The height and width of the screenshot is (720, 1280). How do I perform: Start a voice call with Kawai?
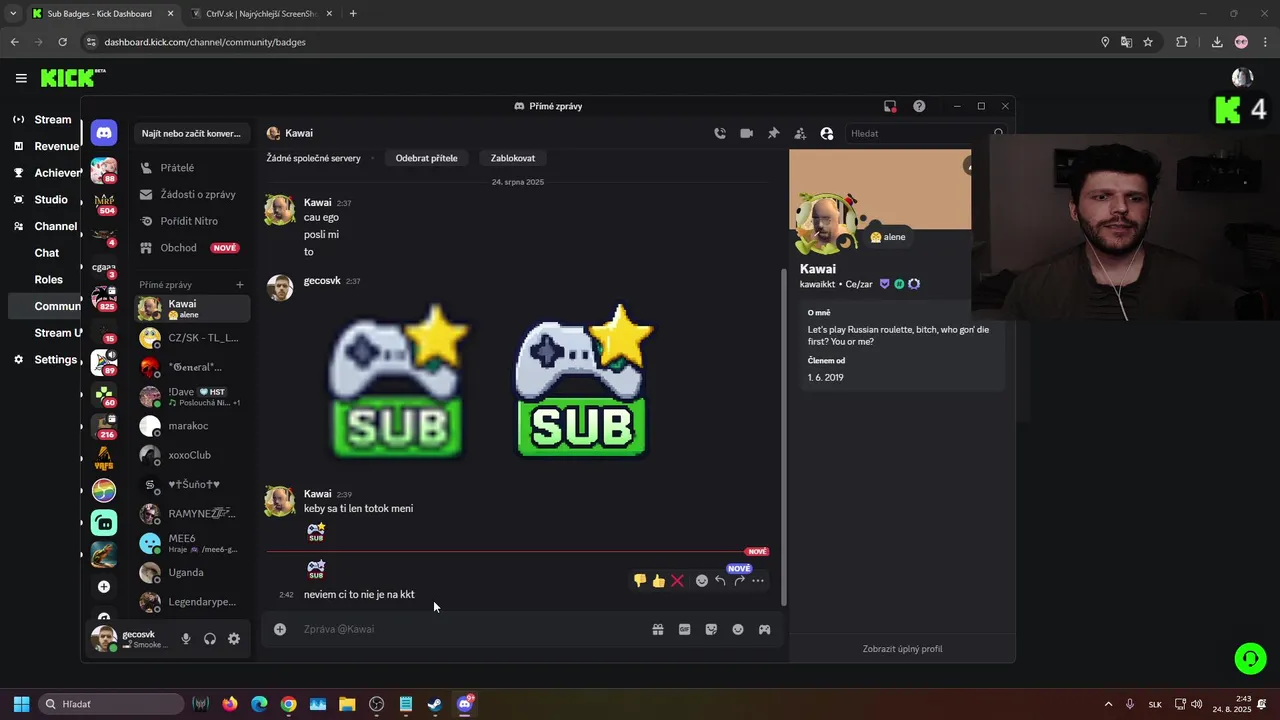pos(720,133)
